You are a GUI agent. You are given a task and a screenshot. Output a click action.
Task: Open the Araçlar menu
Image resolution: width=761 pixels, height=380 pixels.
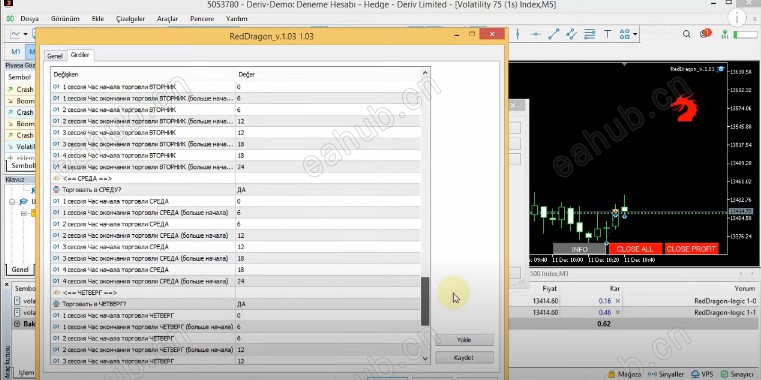point(167,18)
